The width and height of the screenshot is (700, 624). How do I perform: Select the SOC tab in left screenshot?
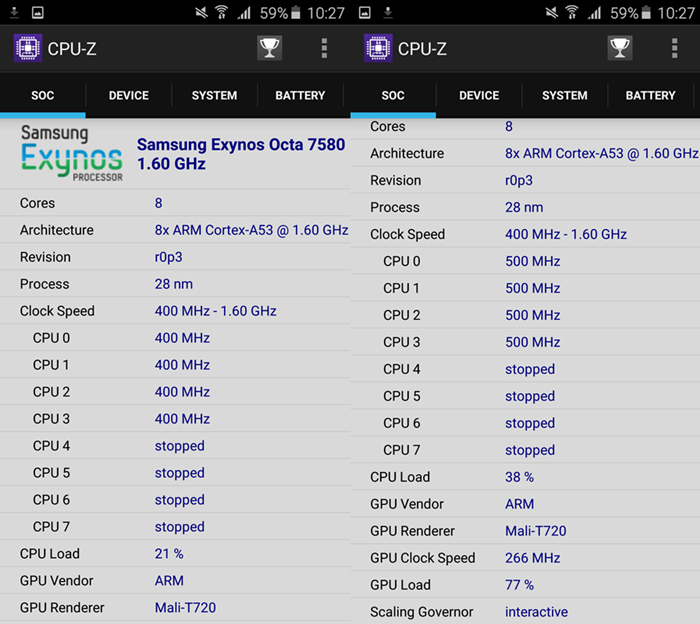(x=43, y=96)
